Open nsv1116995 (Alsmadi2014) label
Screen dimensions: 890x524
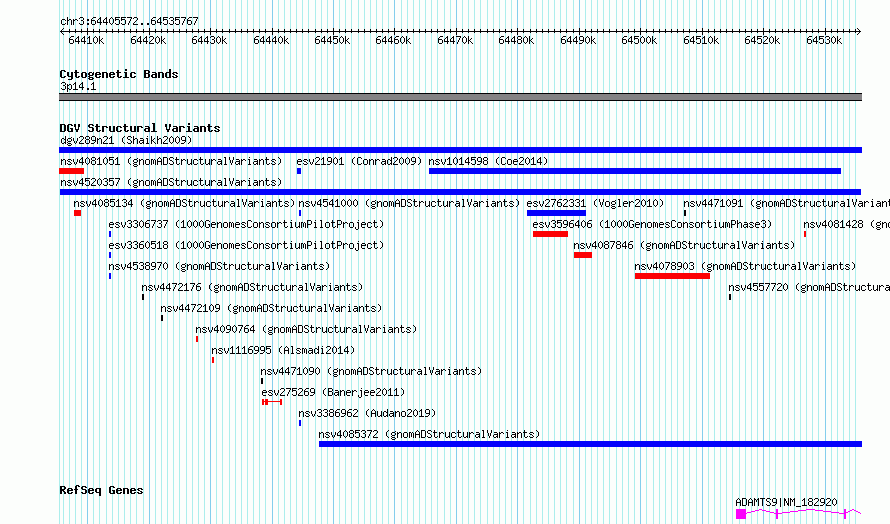(x=283, y=350)
